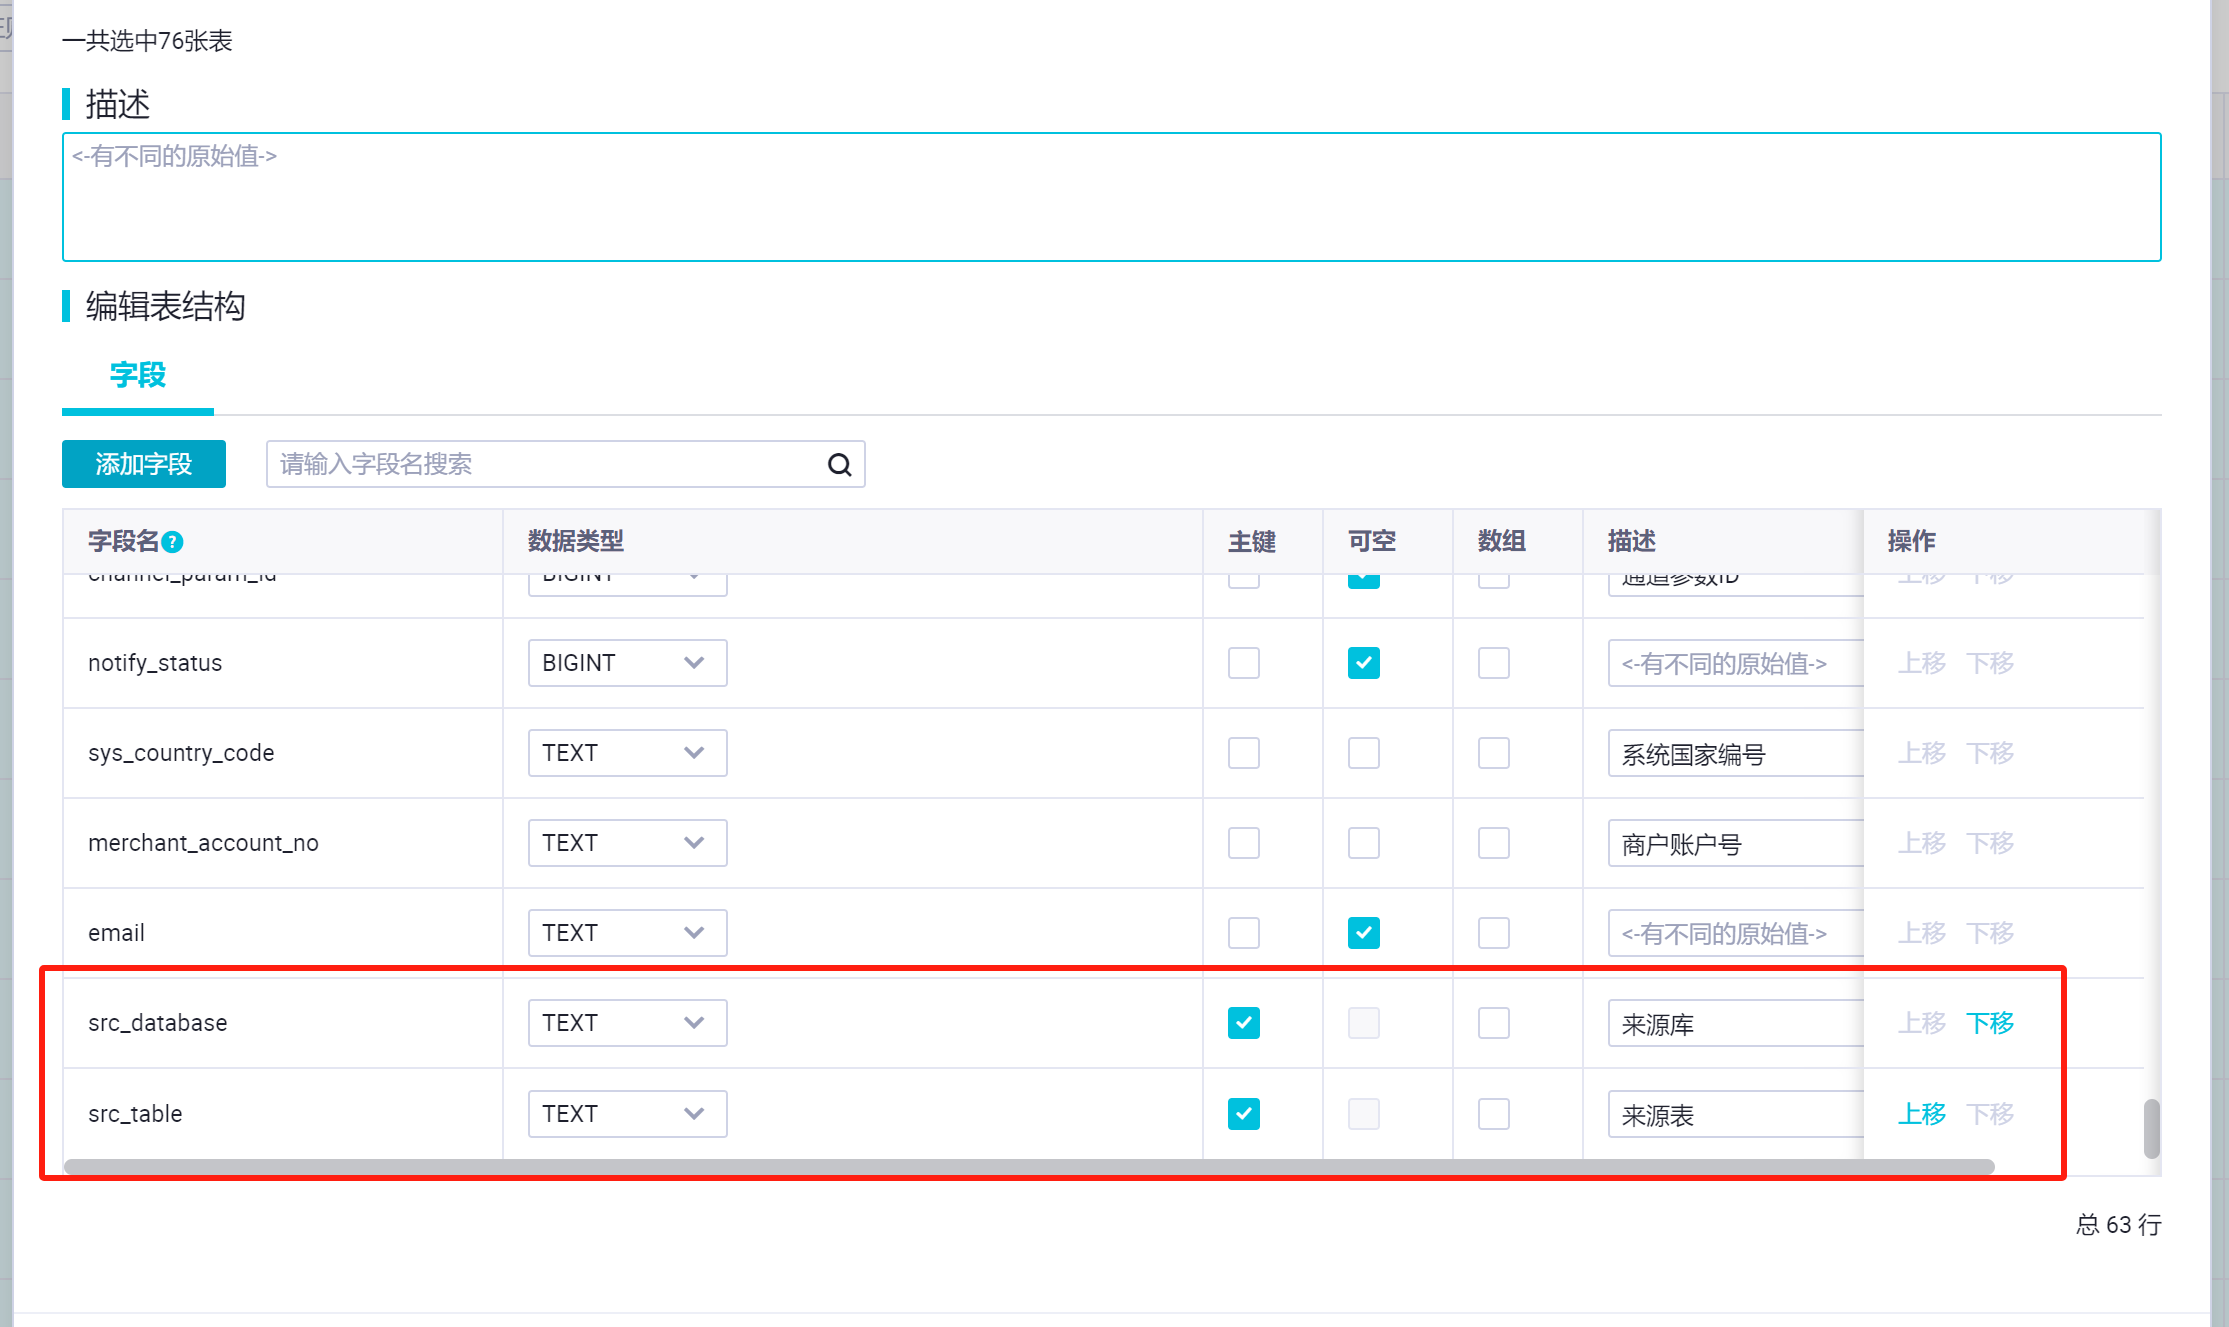Image resolution: width=2229 pixels, height=1327 pixels.
Task: Open the data type dropdown for src_table
Action: click(627, 1114)
